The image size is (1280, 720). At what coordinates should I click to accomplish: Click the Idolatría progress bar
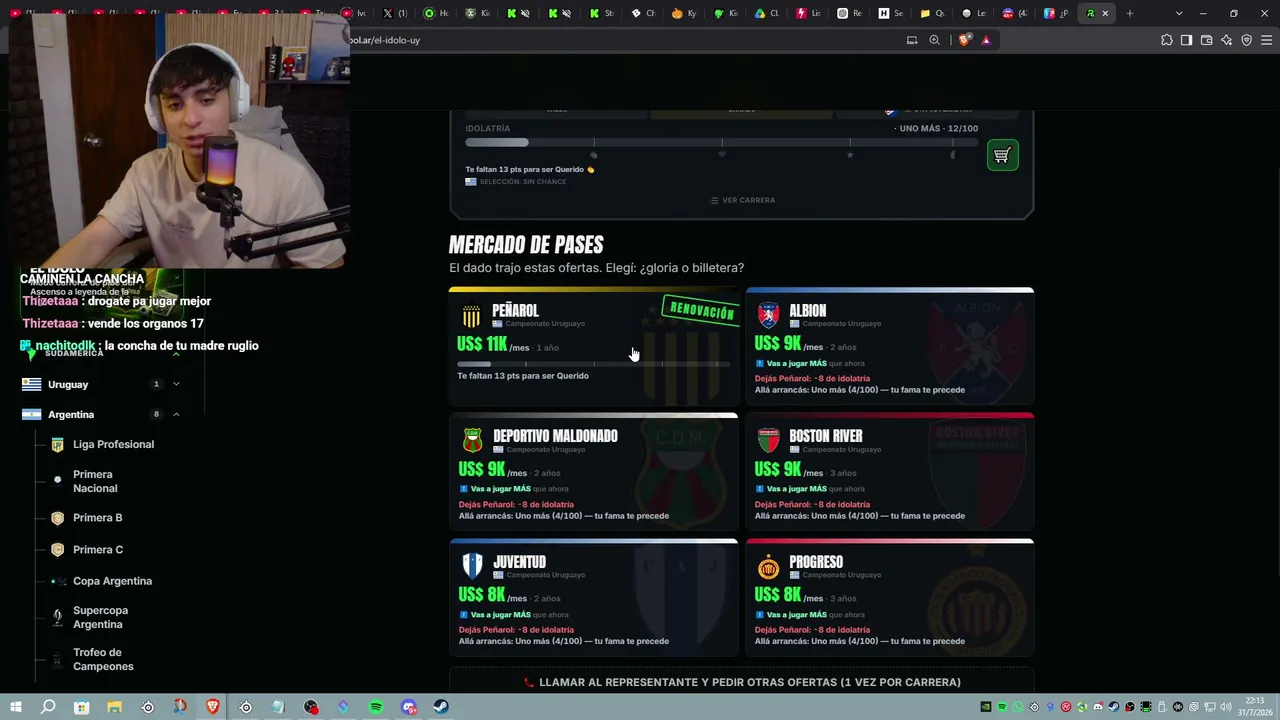(721, 143)
